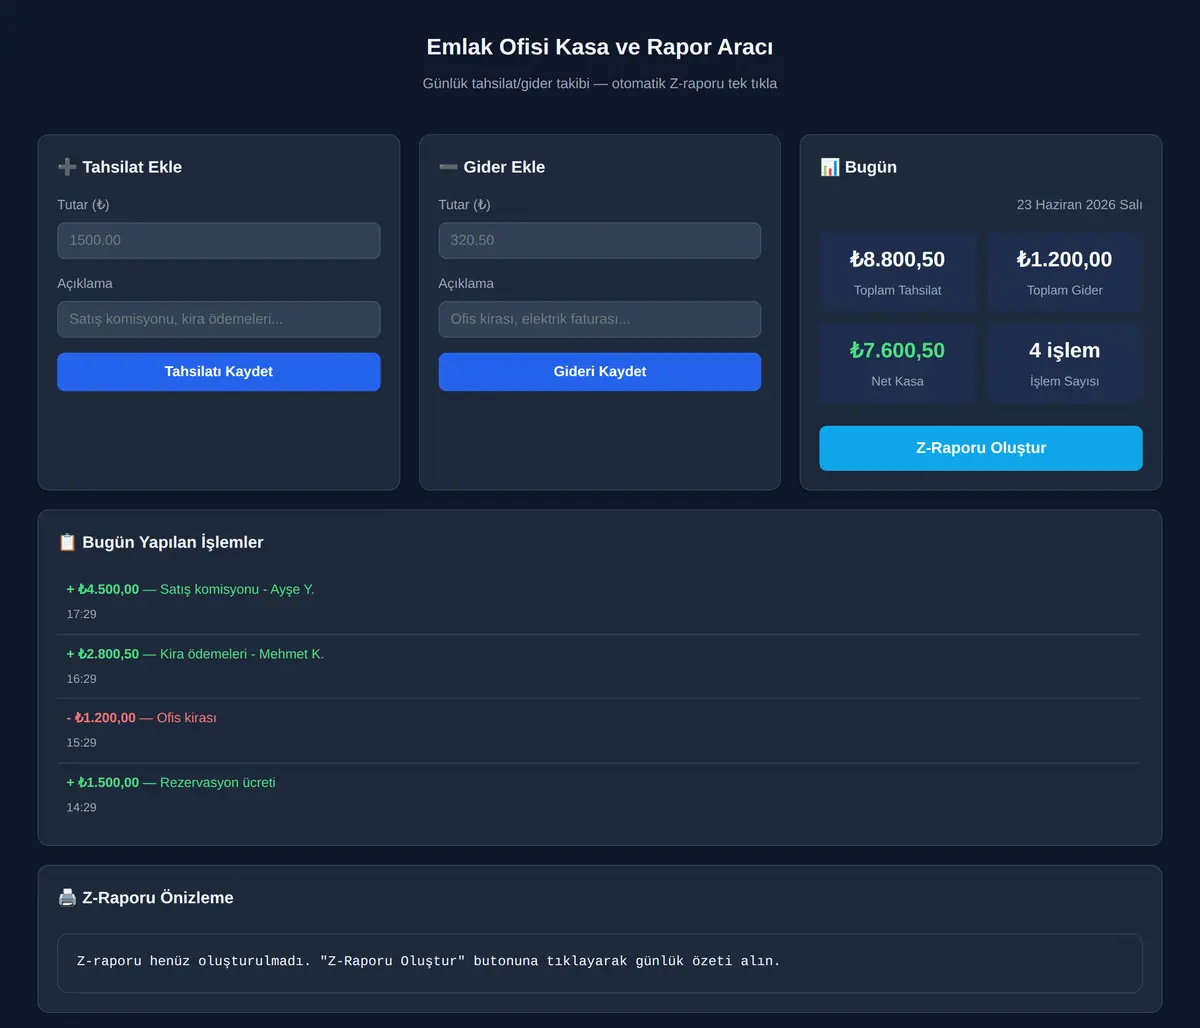This screenshot has width=1200, height=1028.
Task: Select the ₺8.800,50 total collection value
Action: tap(897, 260)
